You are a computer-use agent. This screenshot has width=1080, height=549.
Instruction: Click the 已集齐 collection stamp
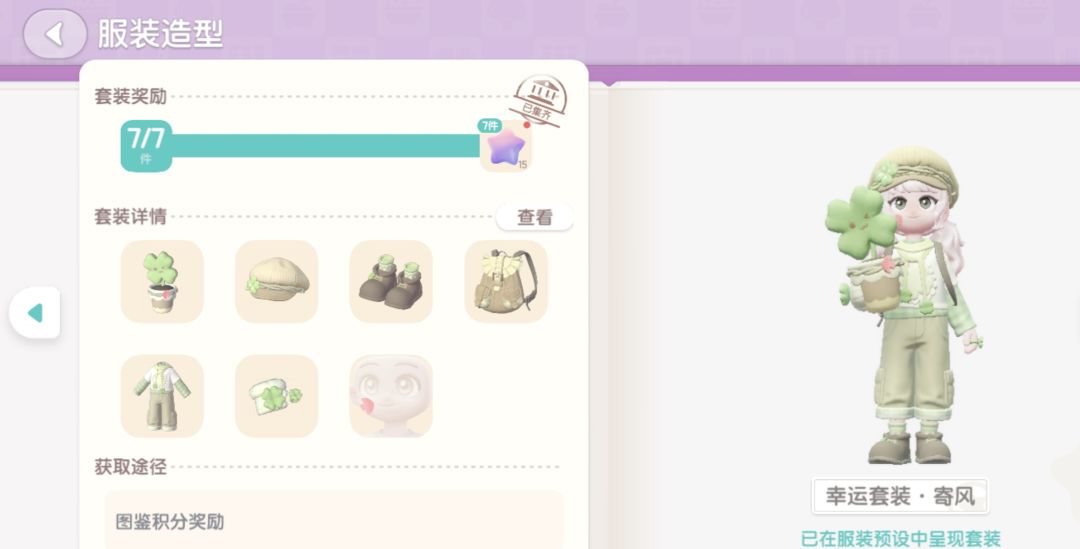point(539,101)
